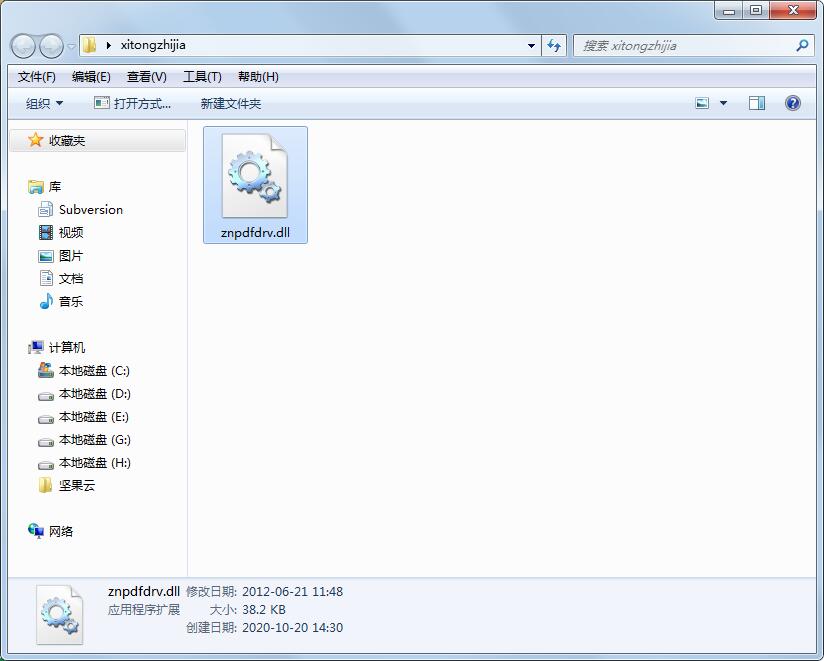Open the 工具 menu
The width and height of the screenshot is (824, 661).
click(202, 76)
